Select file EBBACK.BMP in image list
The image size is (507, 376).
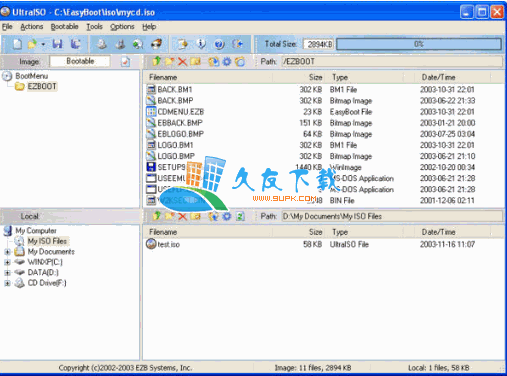pos(180,123)
